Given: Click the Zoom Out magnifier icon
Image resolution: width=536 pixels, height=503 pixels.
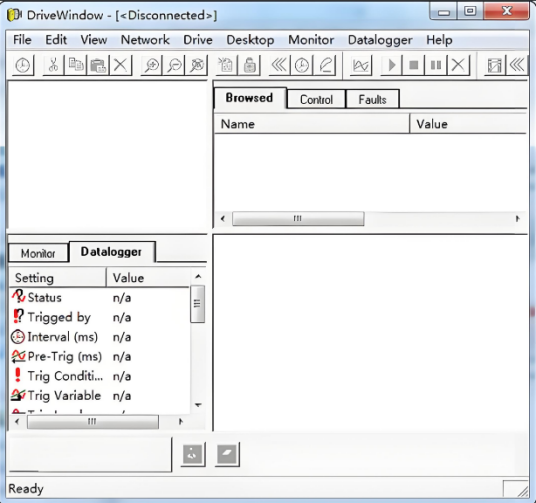Looking at the screenshot, I should (174, 65).
